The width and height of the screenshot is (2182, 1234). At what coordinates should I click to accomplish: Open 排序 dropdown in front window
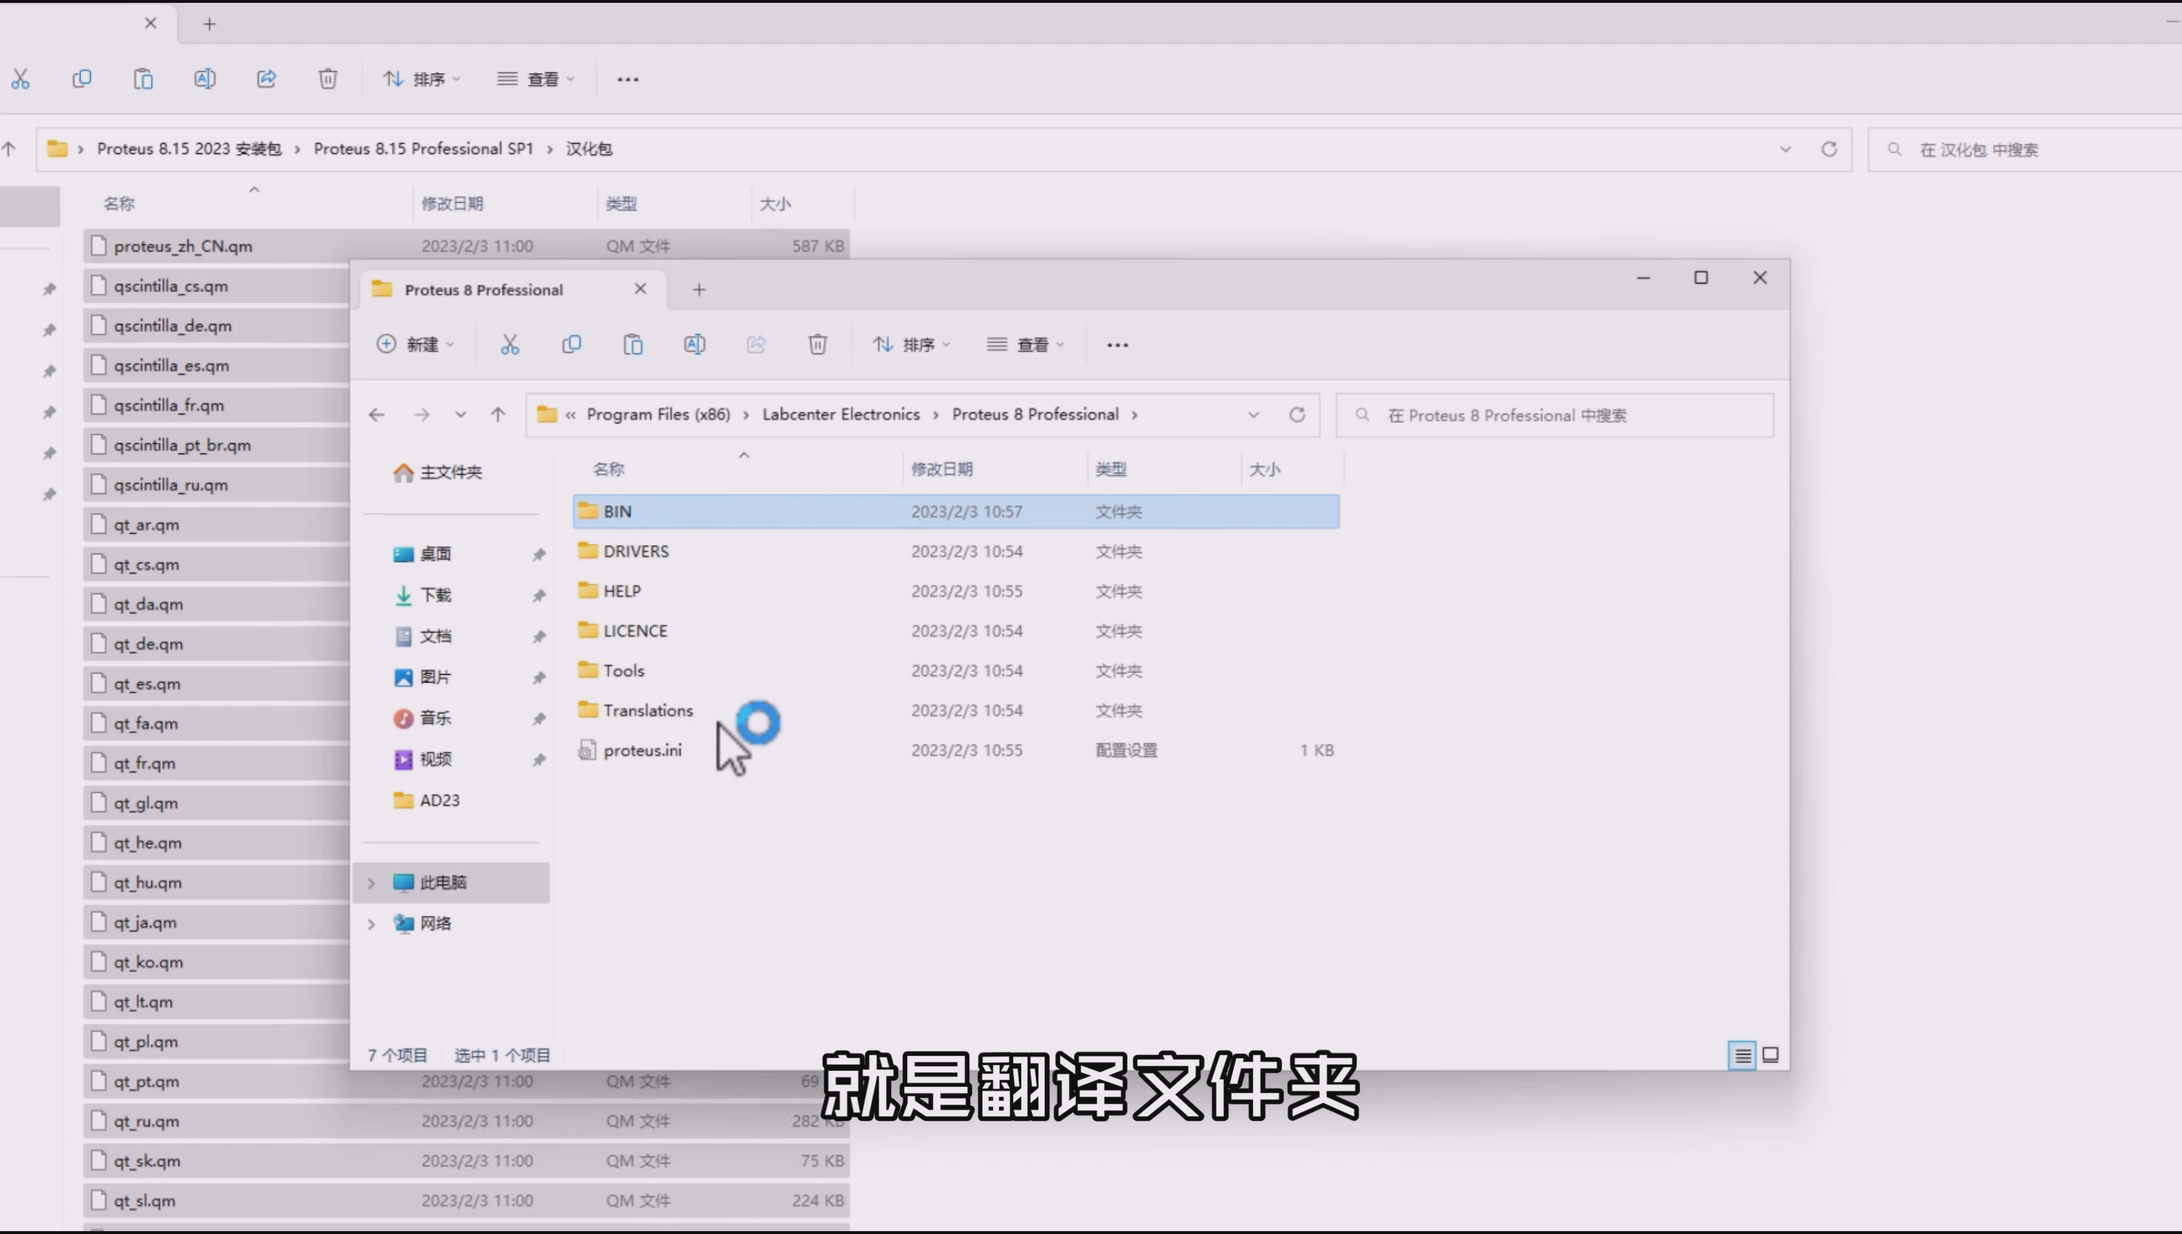click(x=911, y=344)
